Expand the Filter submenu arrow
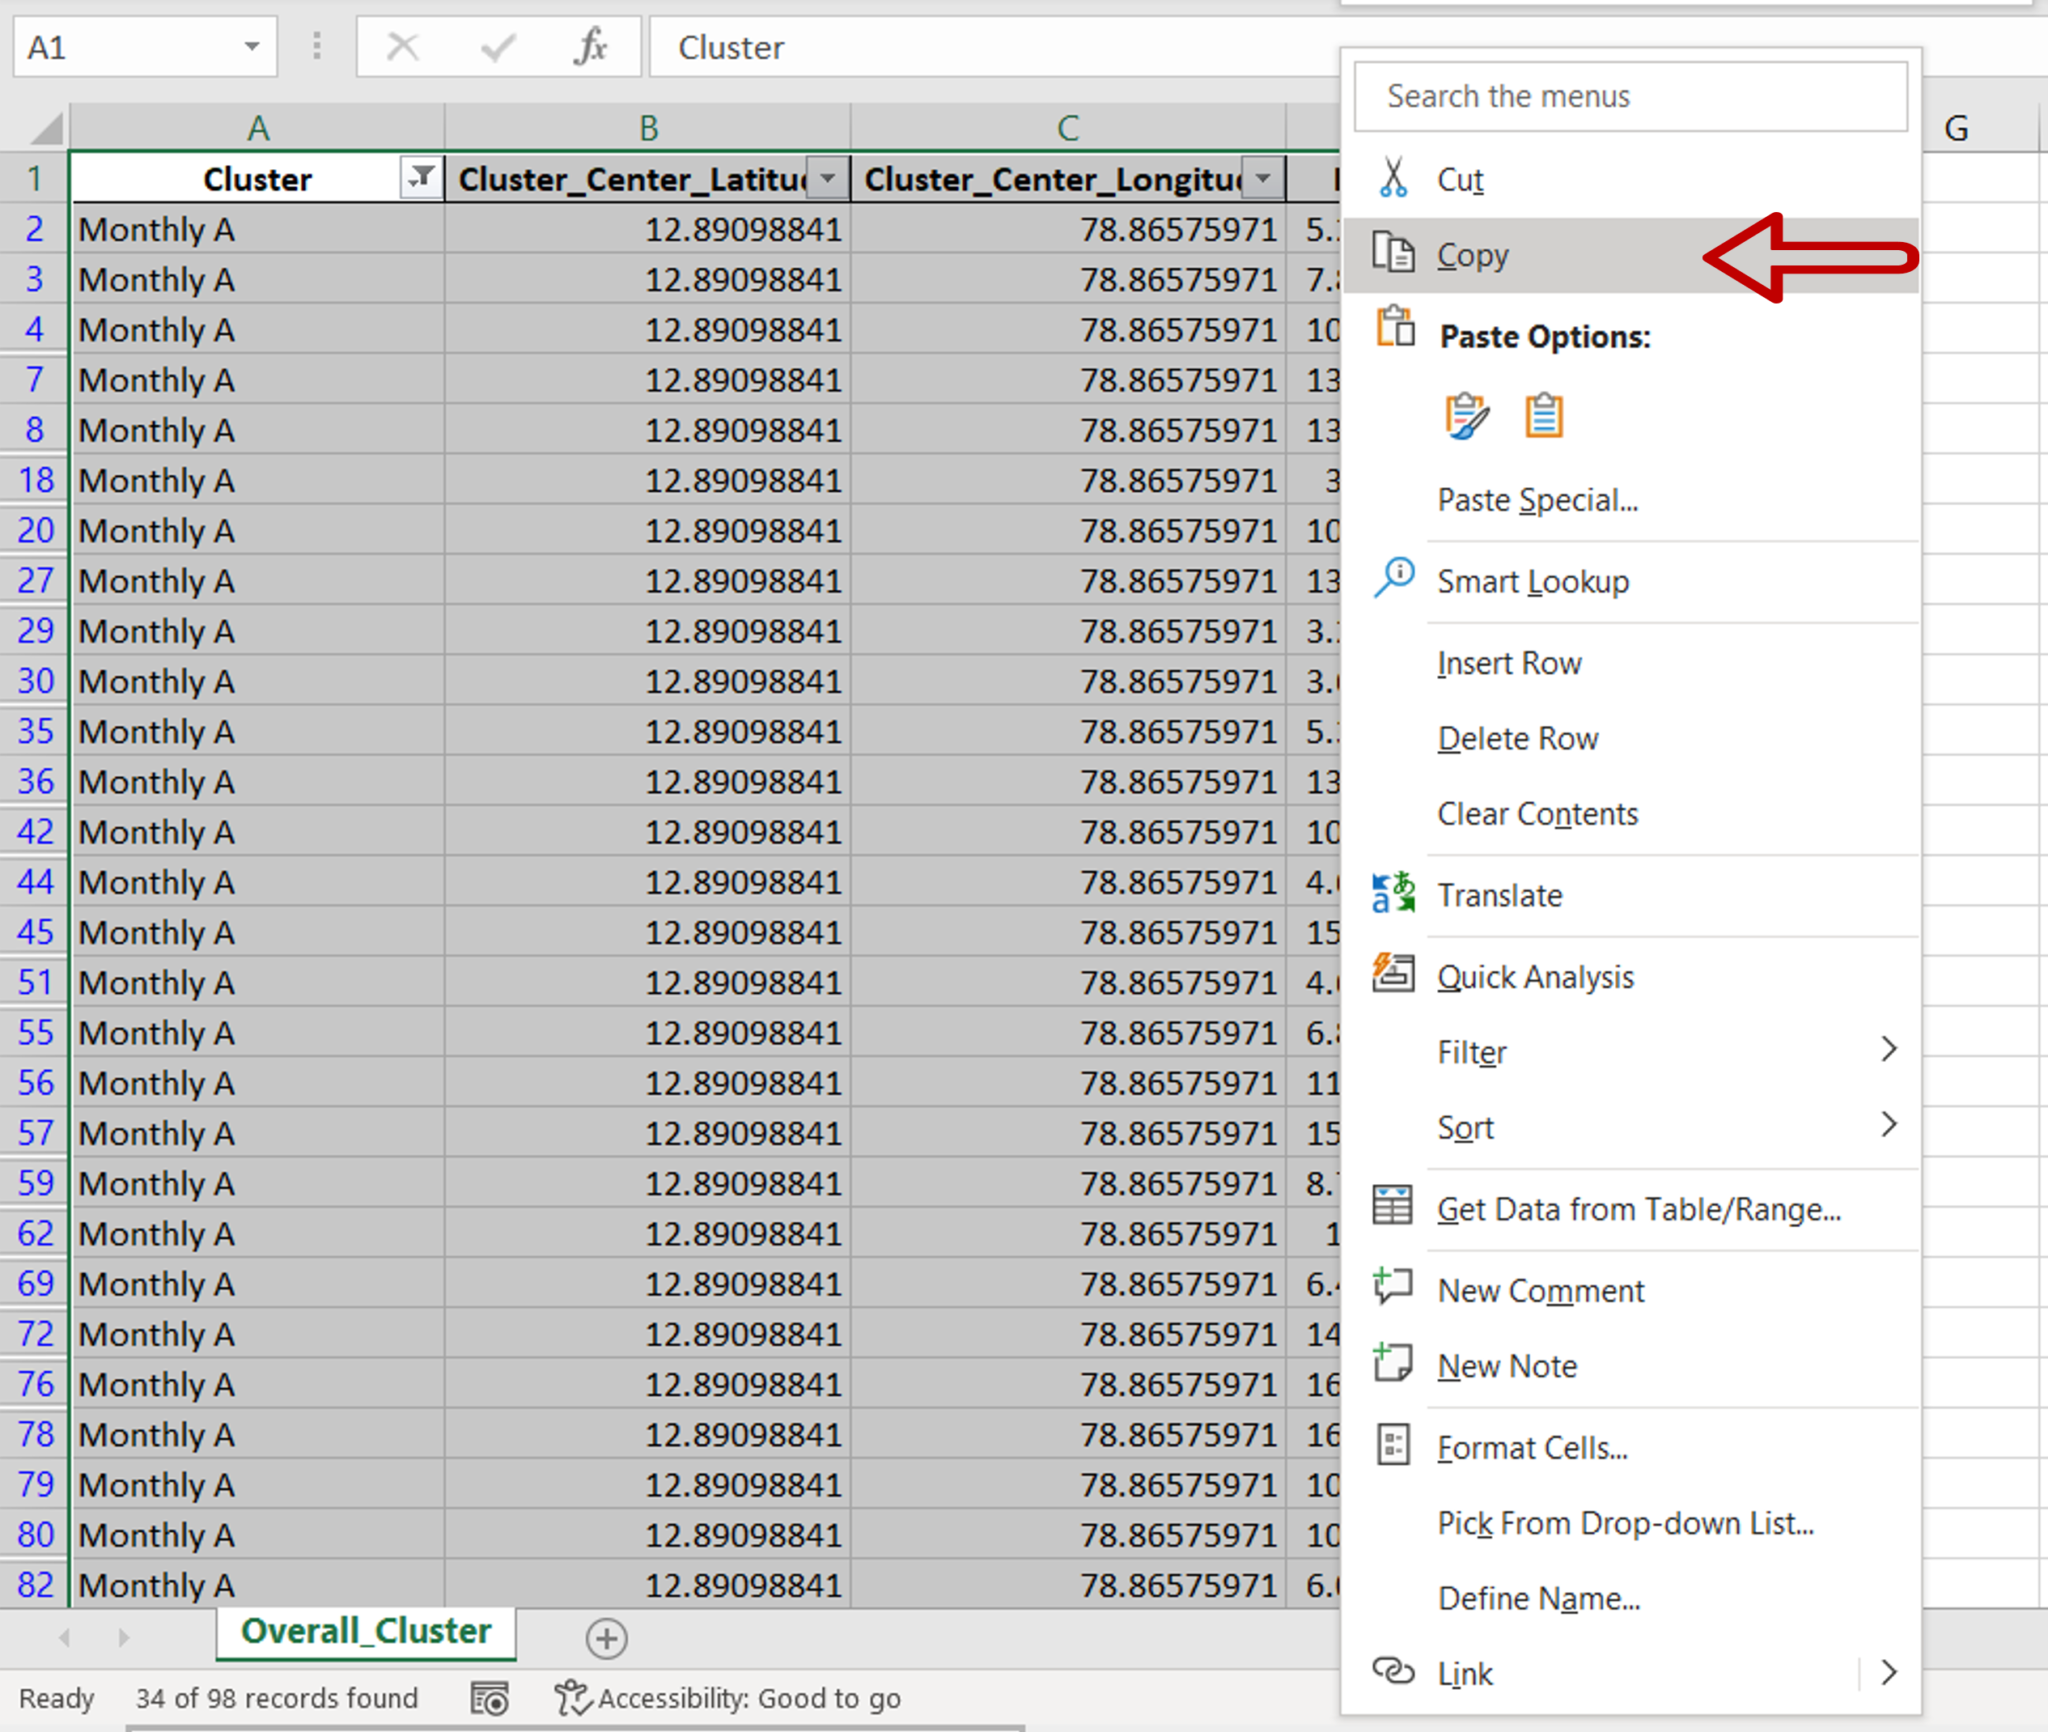The image size is (2048, 1732). 1888,1048
